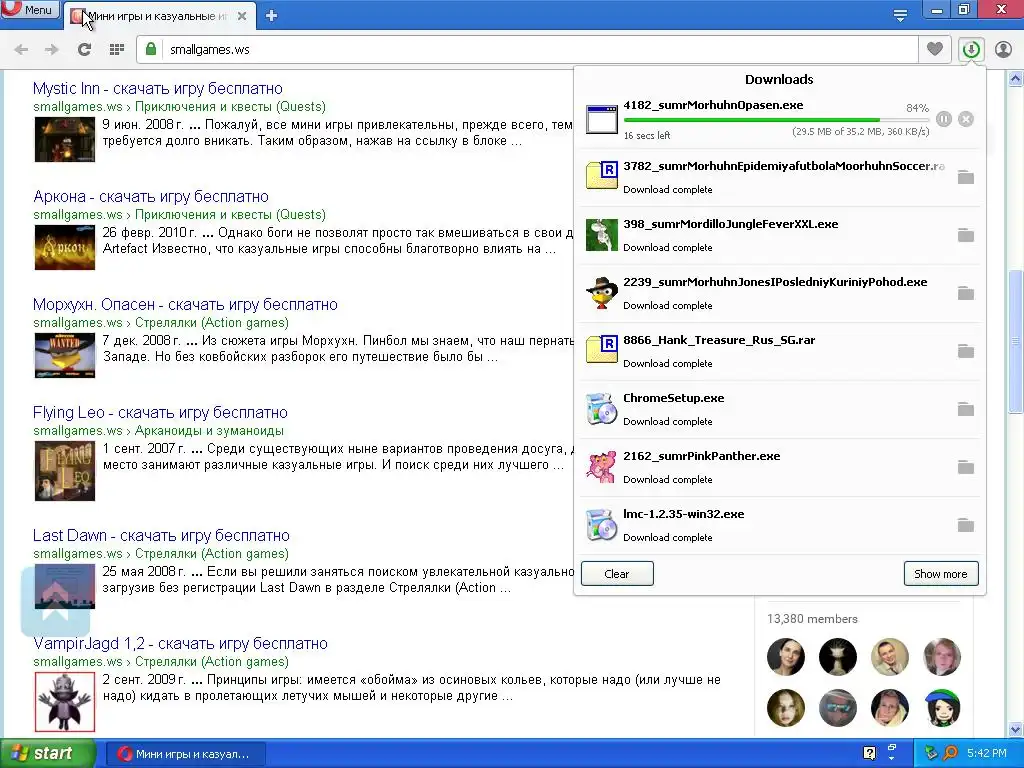Viewport: 1024px width, 768px height.
Task: Toggle the Downloads toolbar icon
Action: (971, 49)
